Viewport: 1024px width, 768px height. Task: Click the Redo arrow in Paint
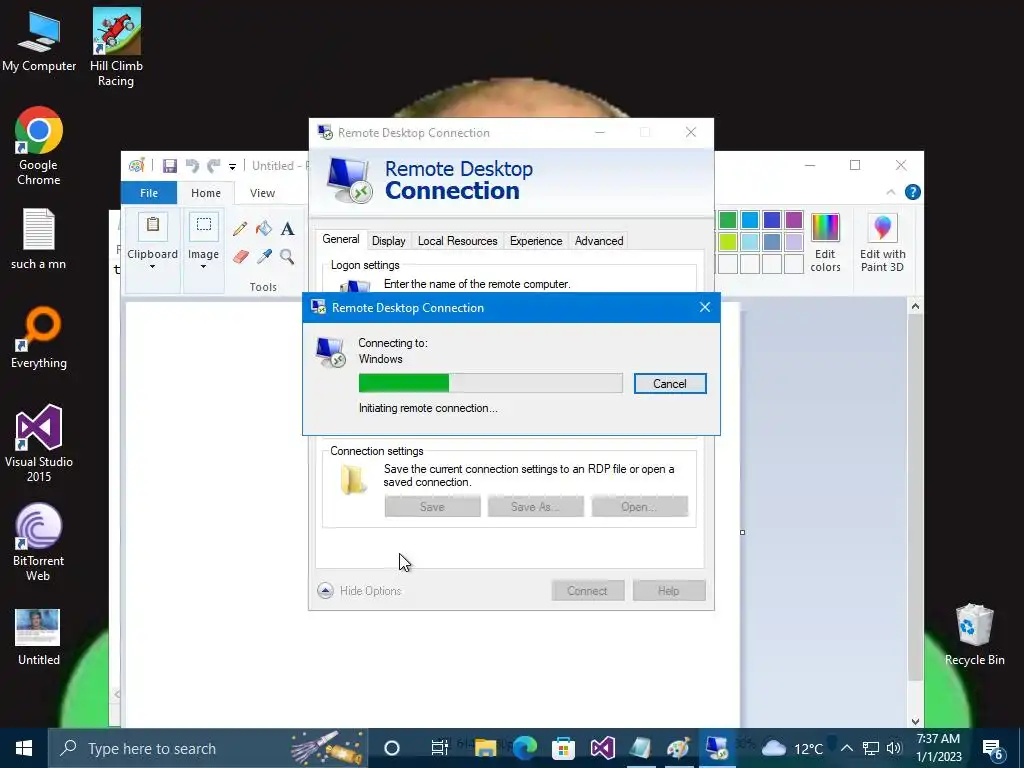(x=214, y=166)
